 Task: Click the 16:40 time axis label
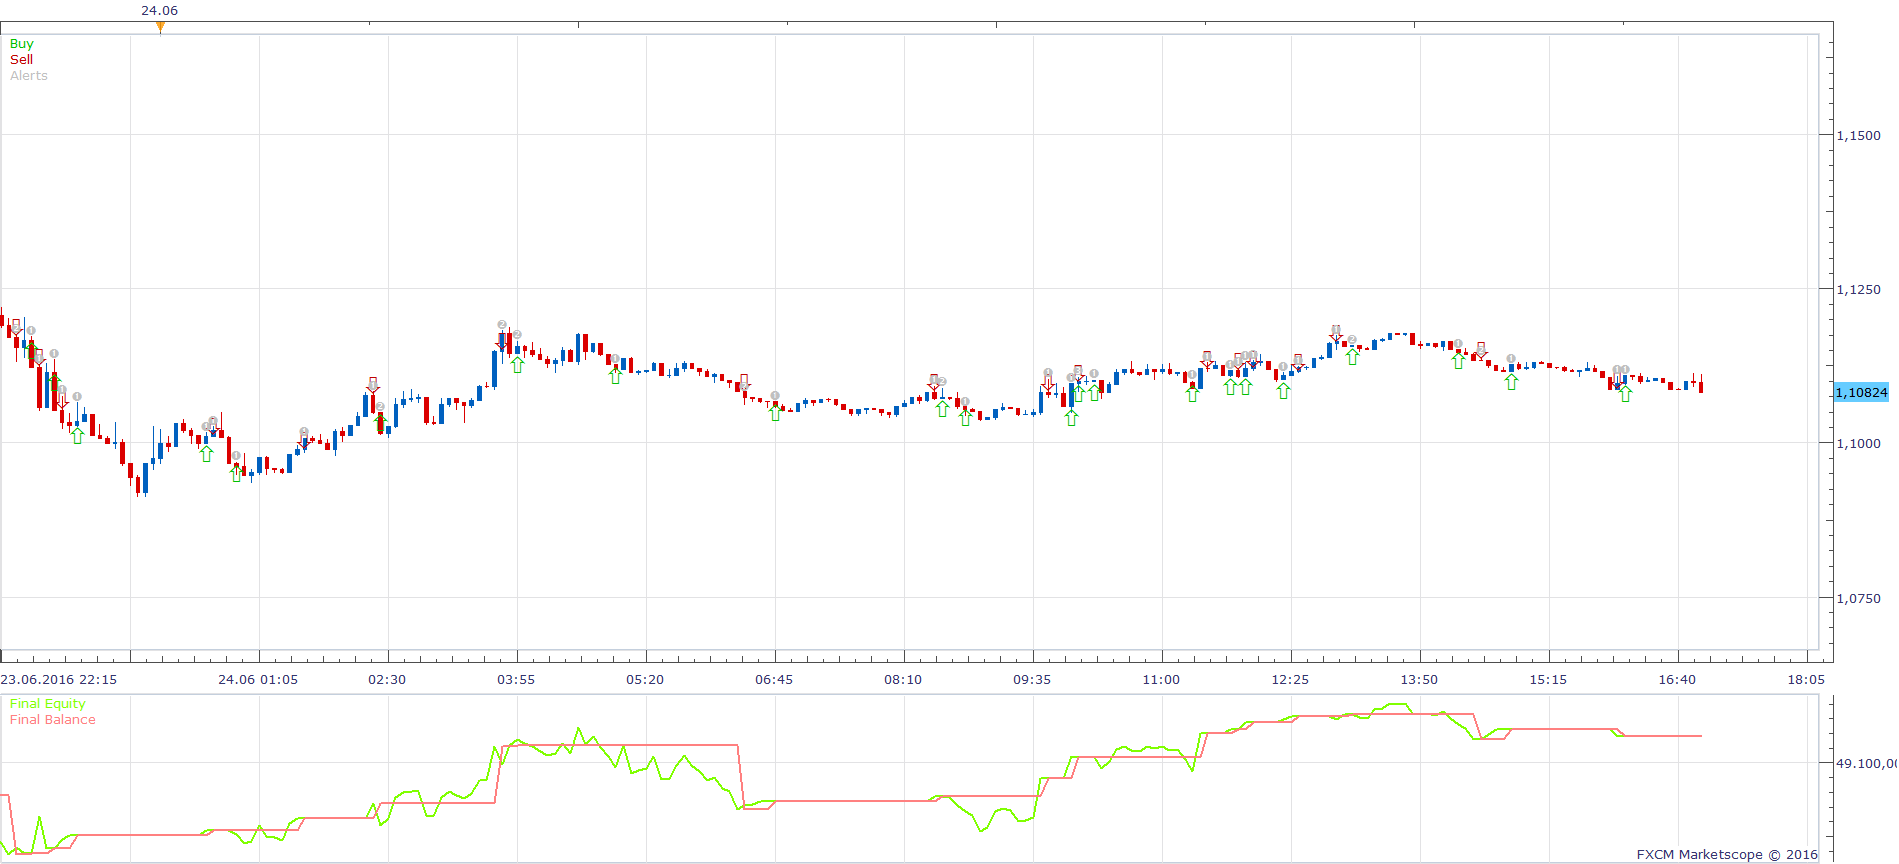(x=1677, y=679)
